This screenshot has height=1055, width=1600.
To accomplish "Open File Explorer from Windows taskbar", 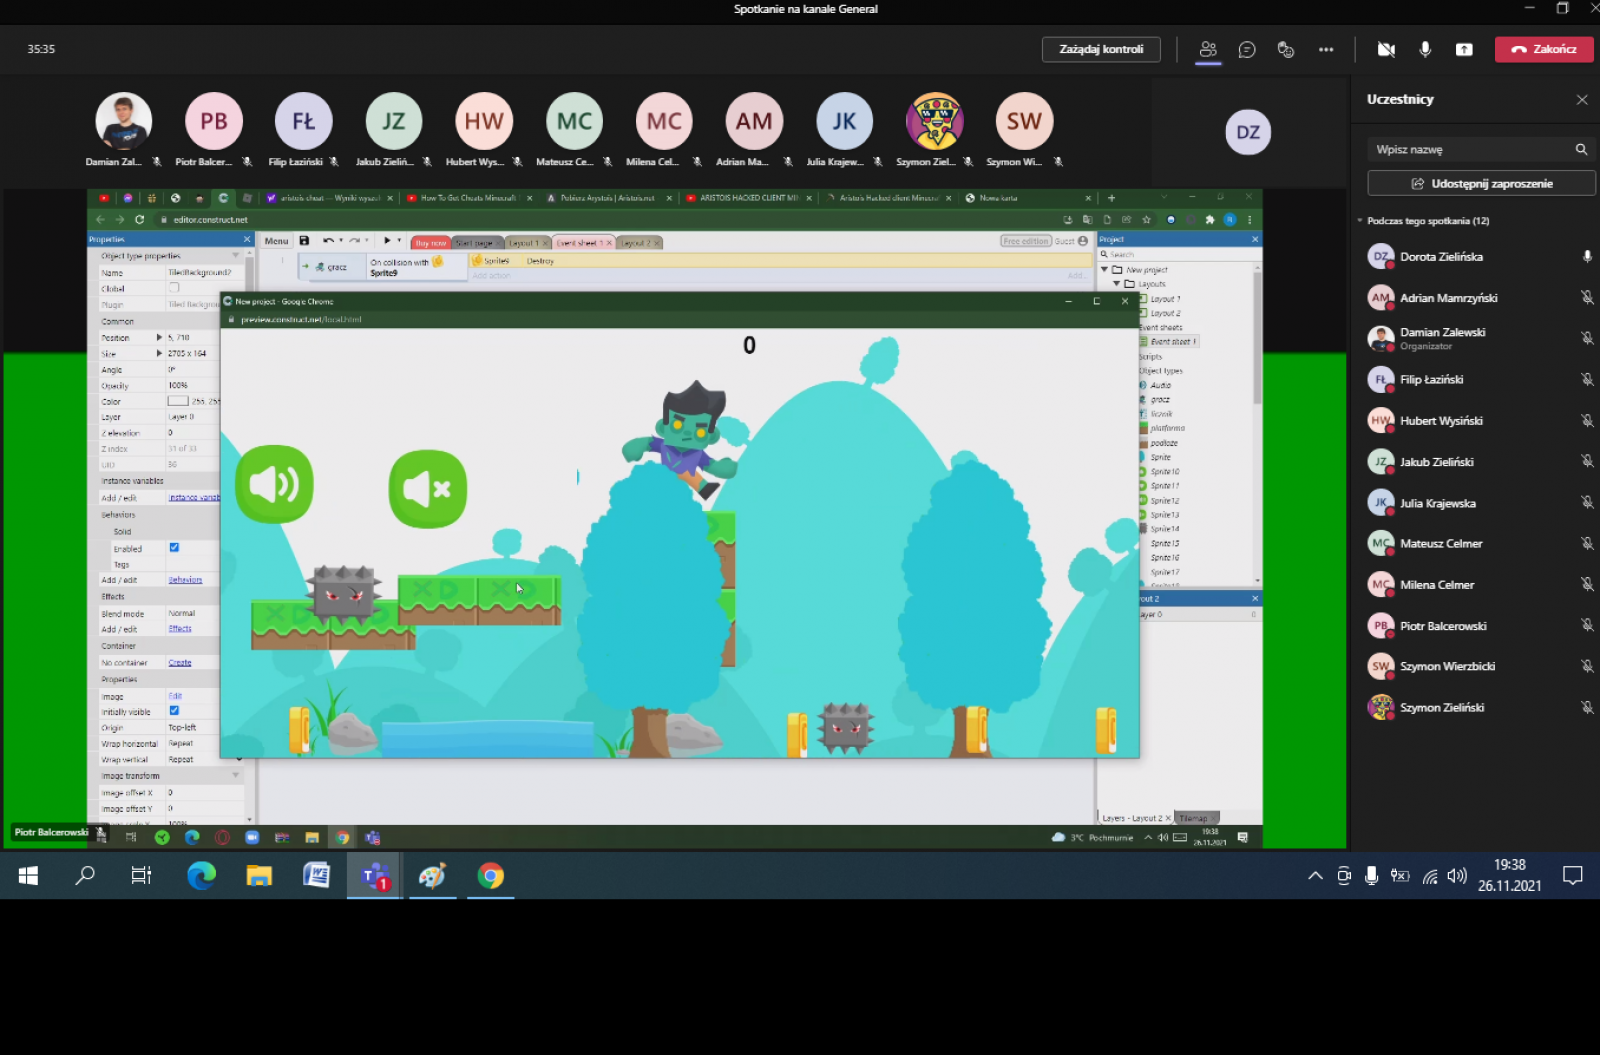I will [259, 876].
